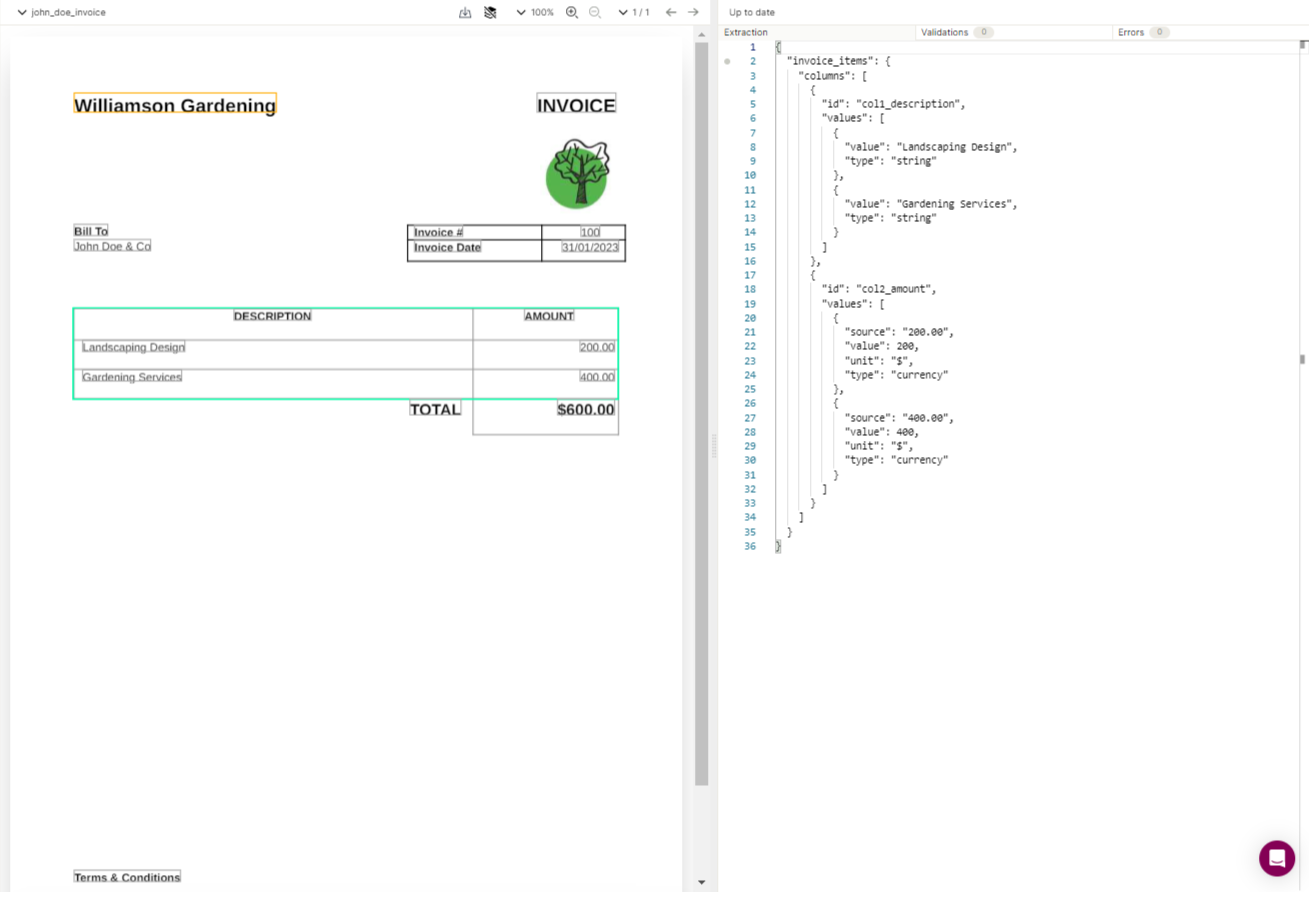
Task: Click the document viewer vertical scrollbar thumb
Action: pyautogui.click(x=701, y=414)
